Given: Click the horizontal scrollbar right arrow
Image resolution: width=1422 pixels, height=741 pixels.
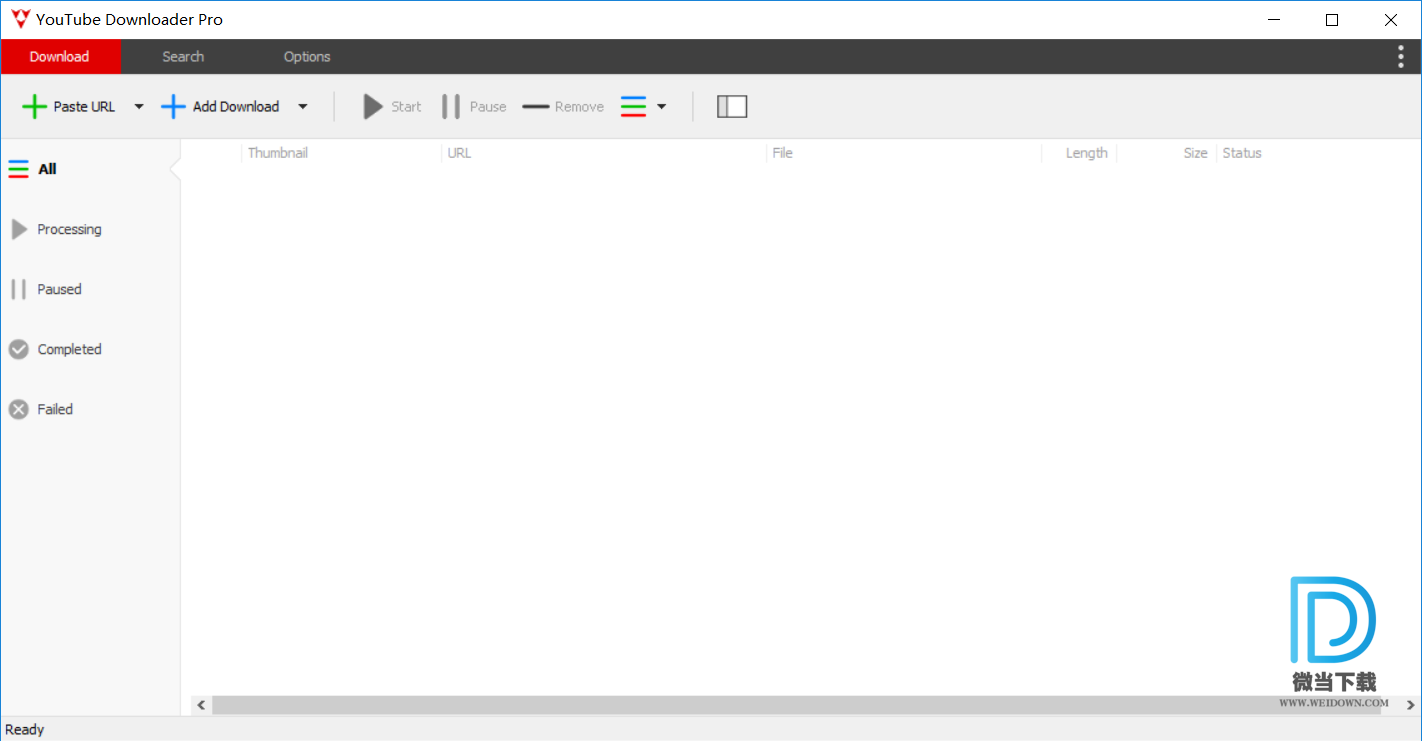Looking at the screenshot, I should click(x=1411, y=705).
